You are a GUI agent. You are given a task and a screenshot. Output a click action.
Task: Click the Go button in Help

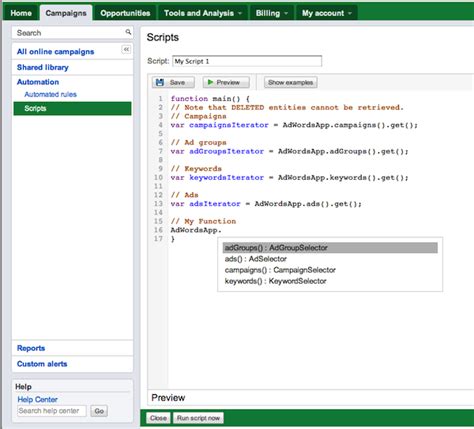(99, 411)
